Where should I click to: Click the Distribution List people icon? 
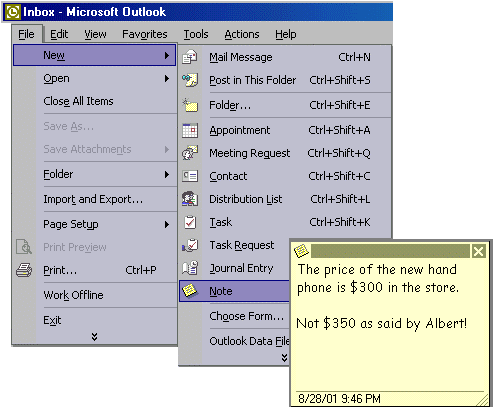[x=190, y=199]
